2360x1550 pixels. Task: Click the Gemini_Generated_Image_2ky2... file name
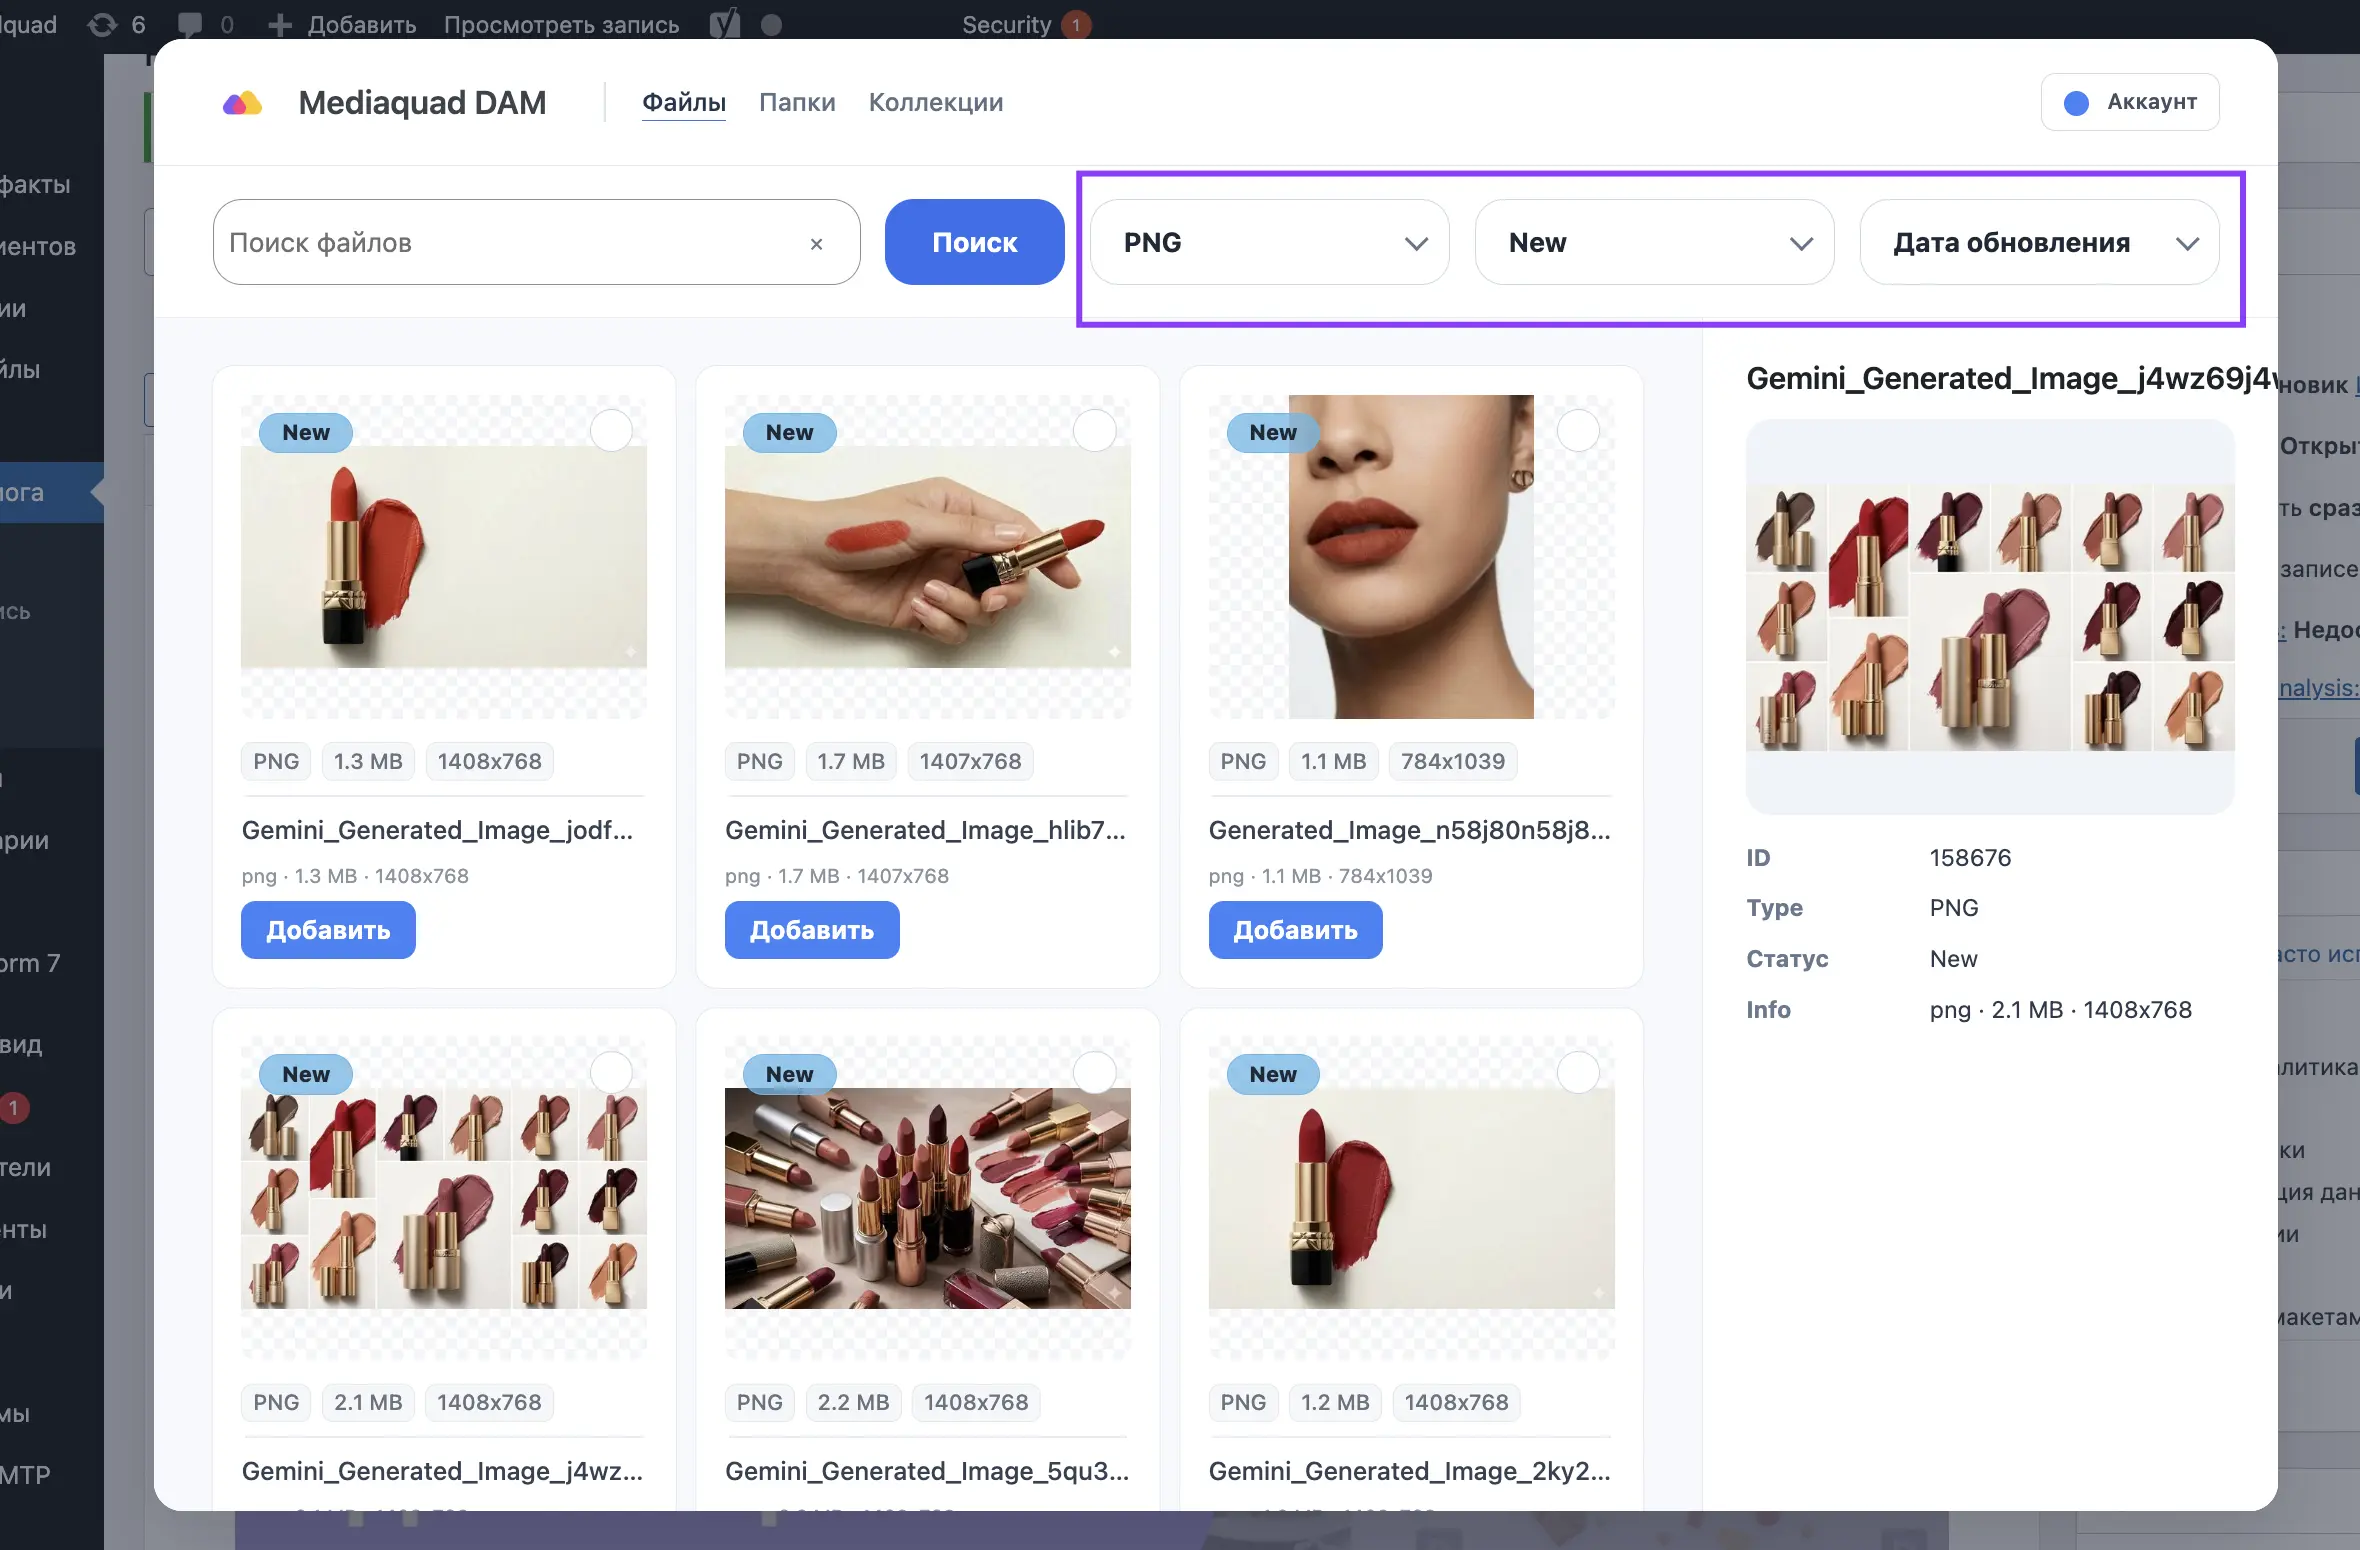(x=1409, y=1471)
